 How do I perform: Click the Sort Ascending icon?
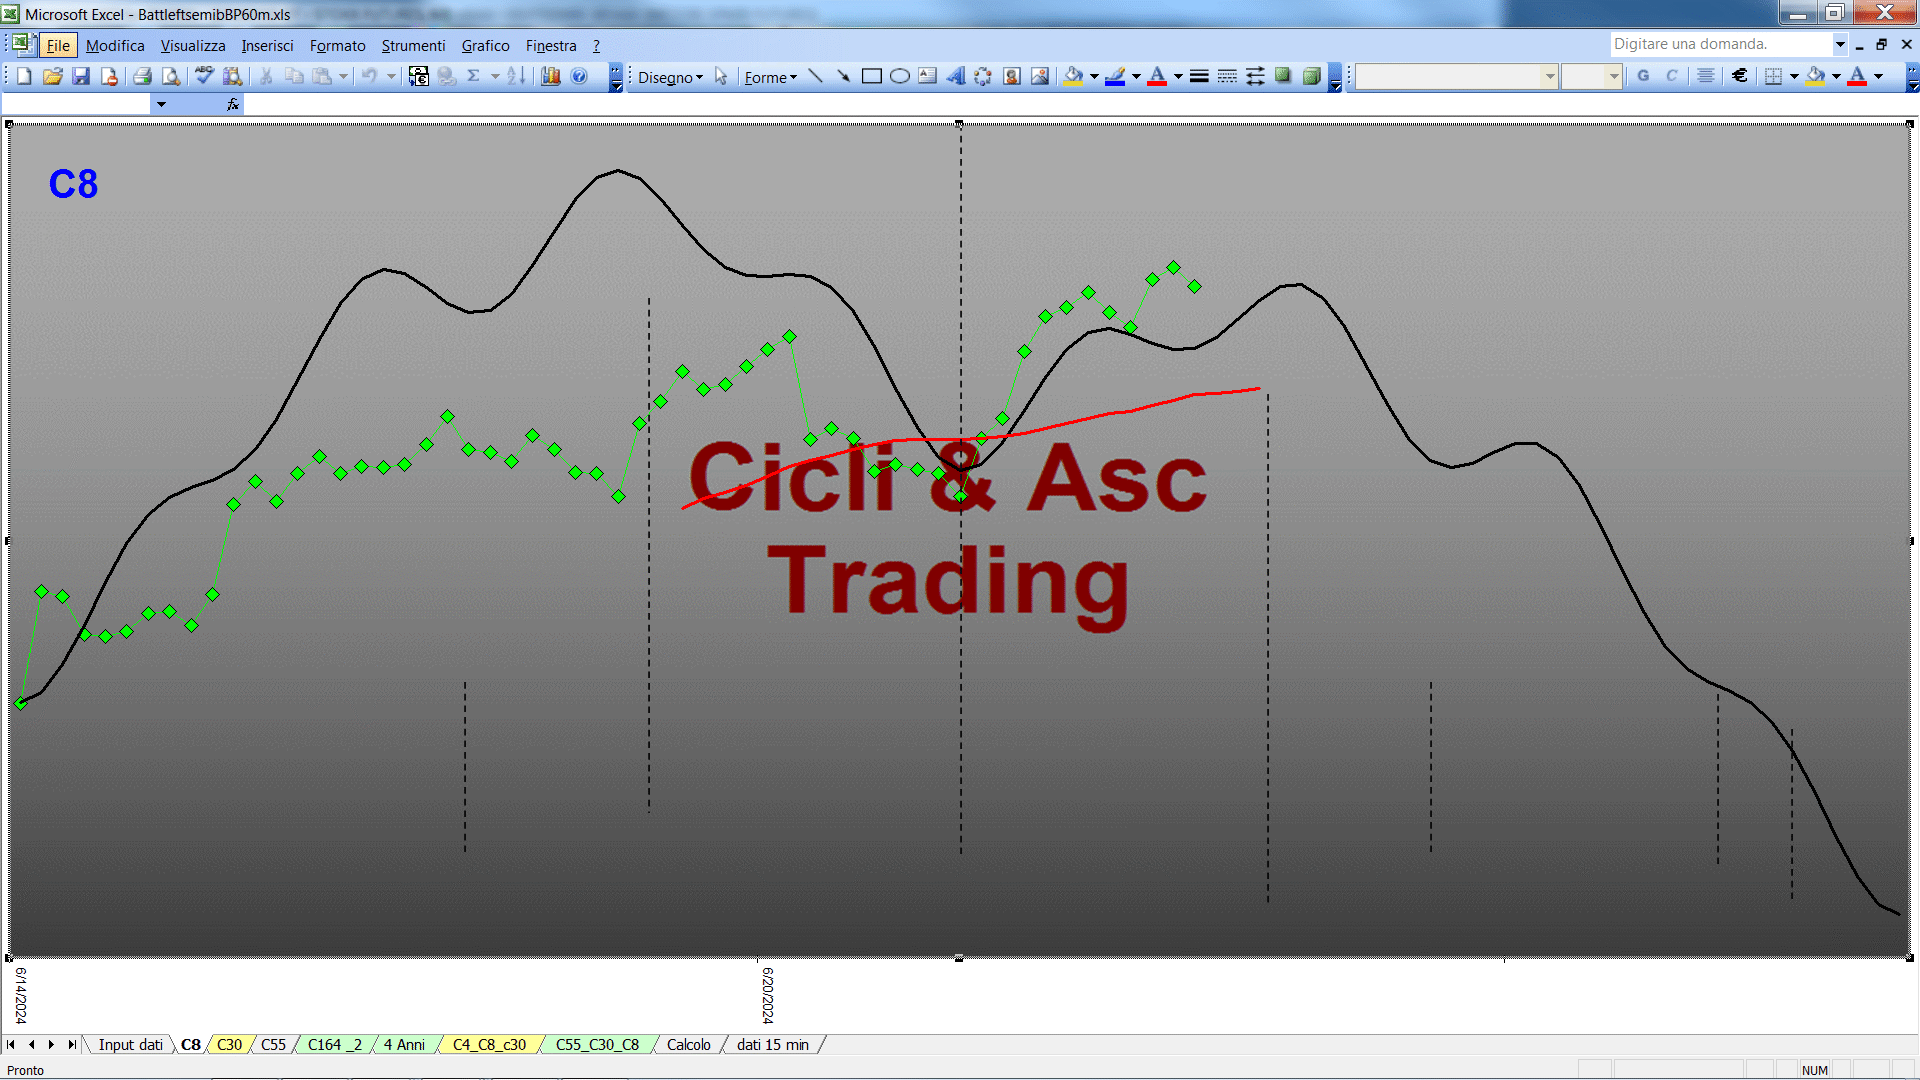[516, 76]
